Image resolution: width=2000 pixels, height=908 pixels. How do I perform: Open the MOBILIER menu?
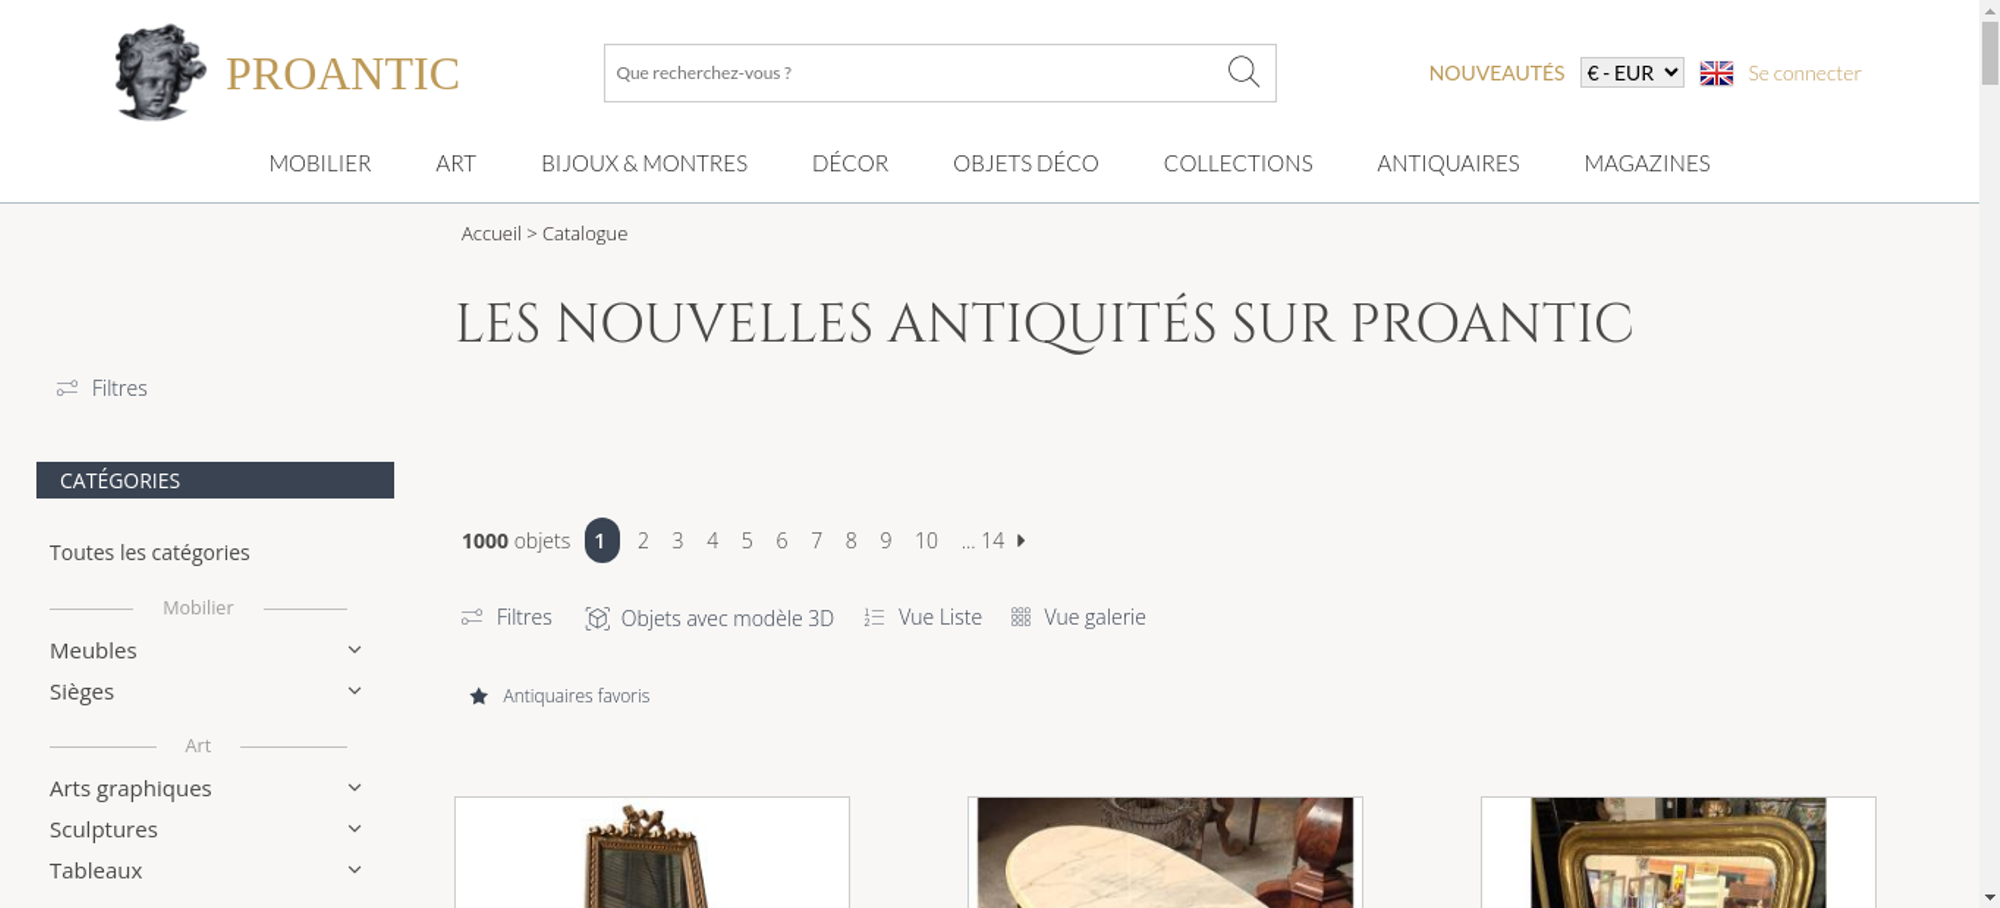(320, 163)
